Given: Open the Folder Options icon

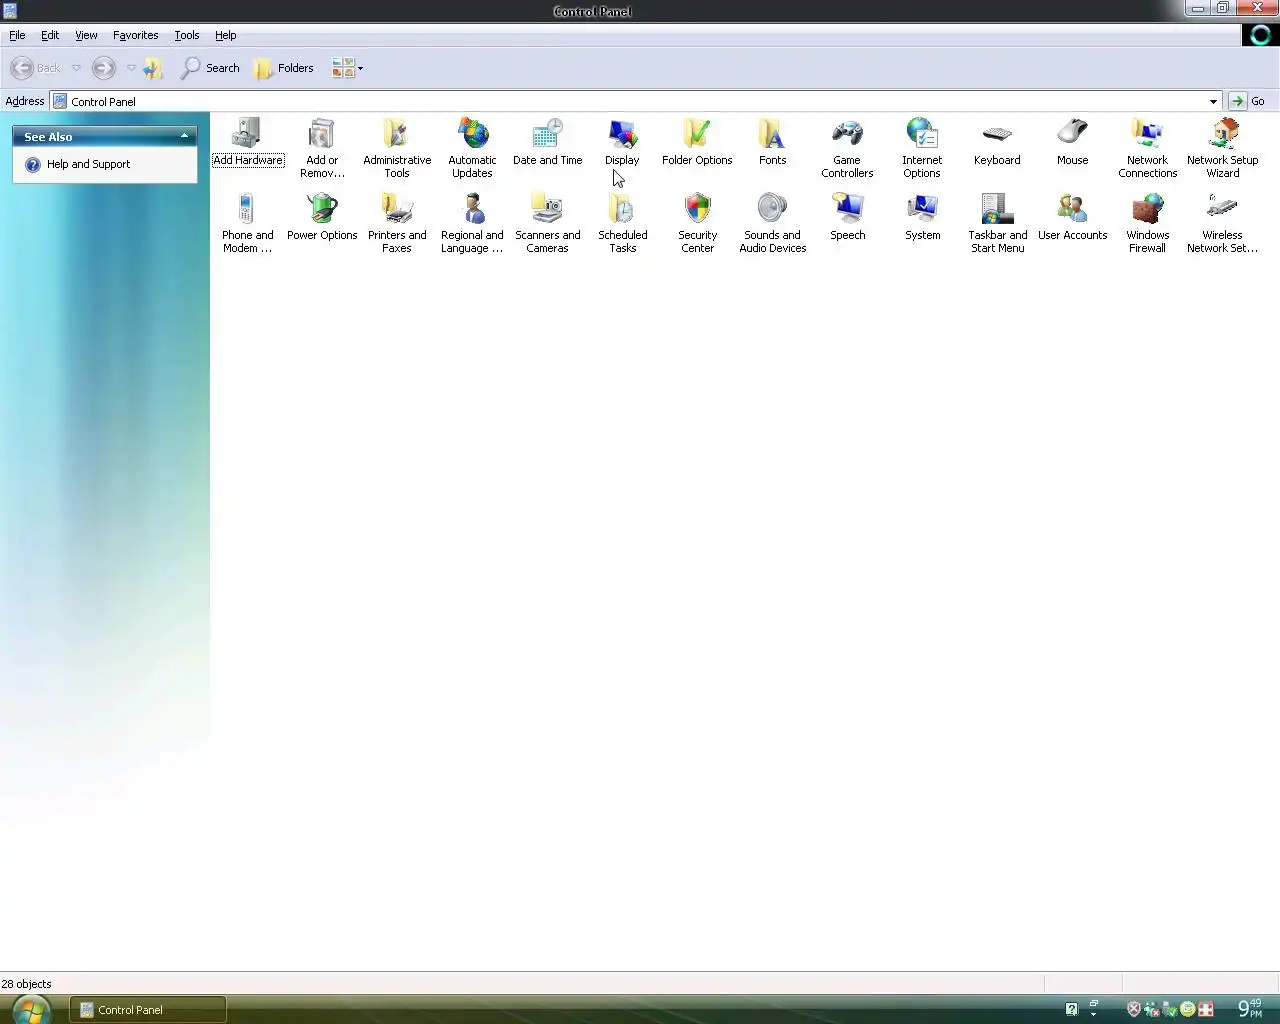Looking at the screenshot, I should pyautogui.click(x=697, y=133).
